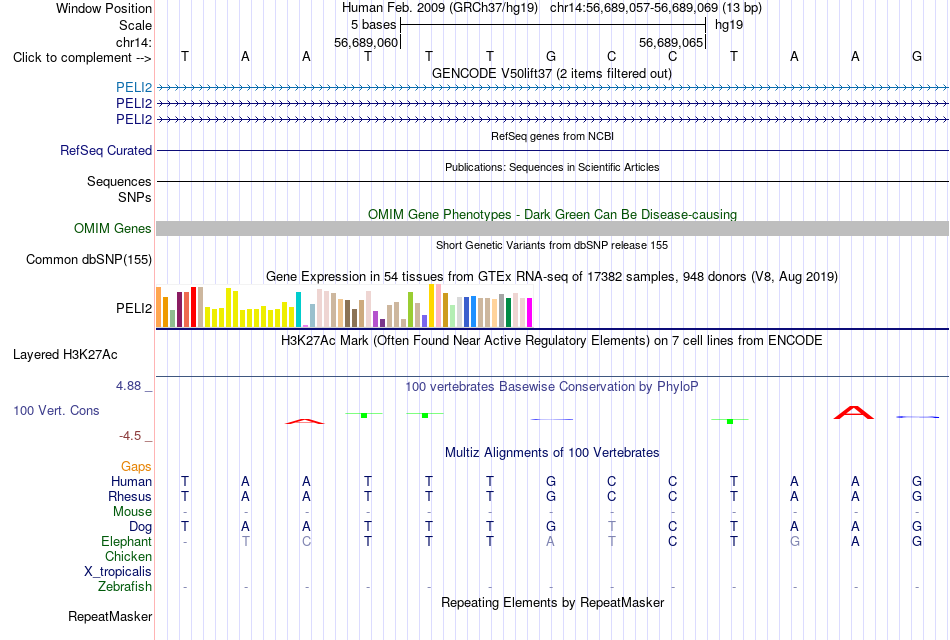Select the Dog species label
Image resolution: width=950 pixels, height=640 pixels.
pos(140,527)
